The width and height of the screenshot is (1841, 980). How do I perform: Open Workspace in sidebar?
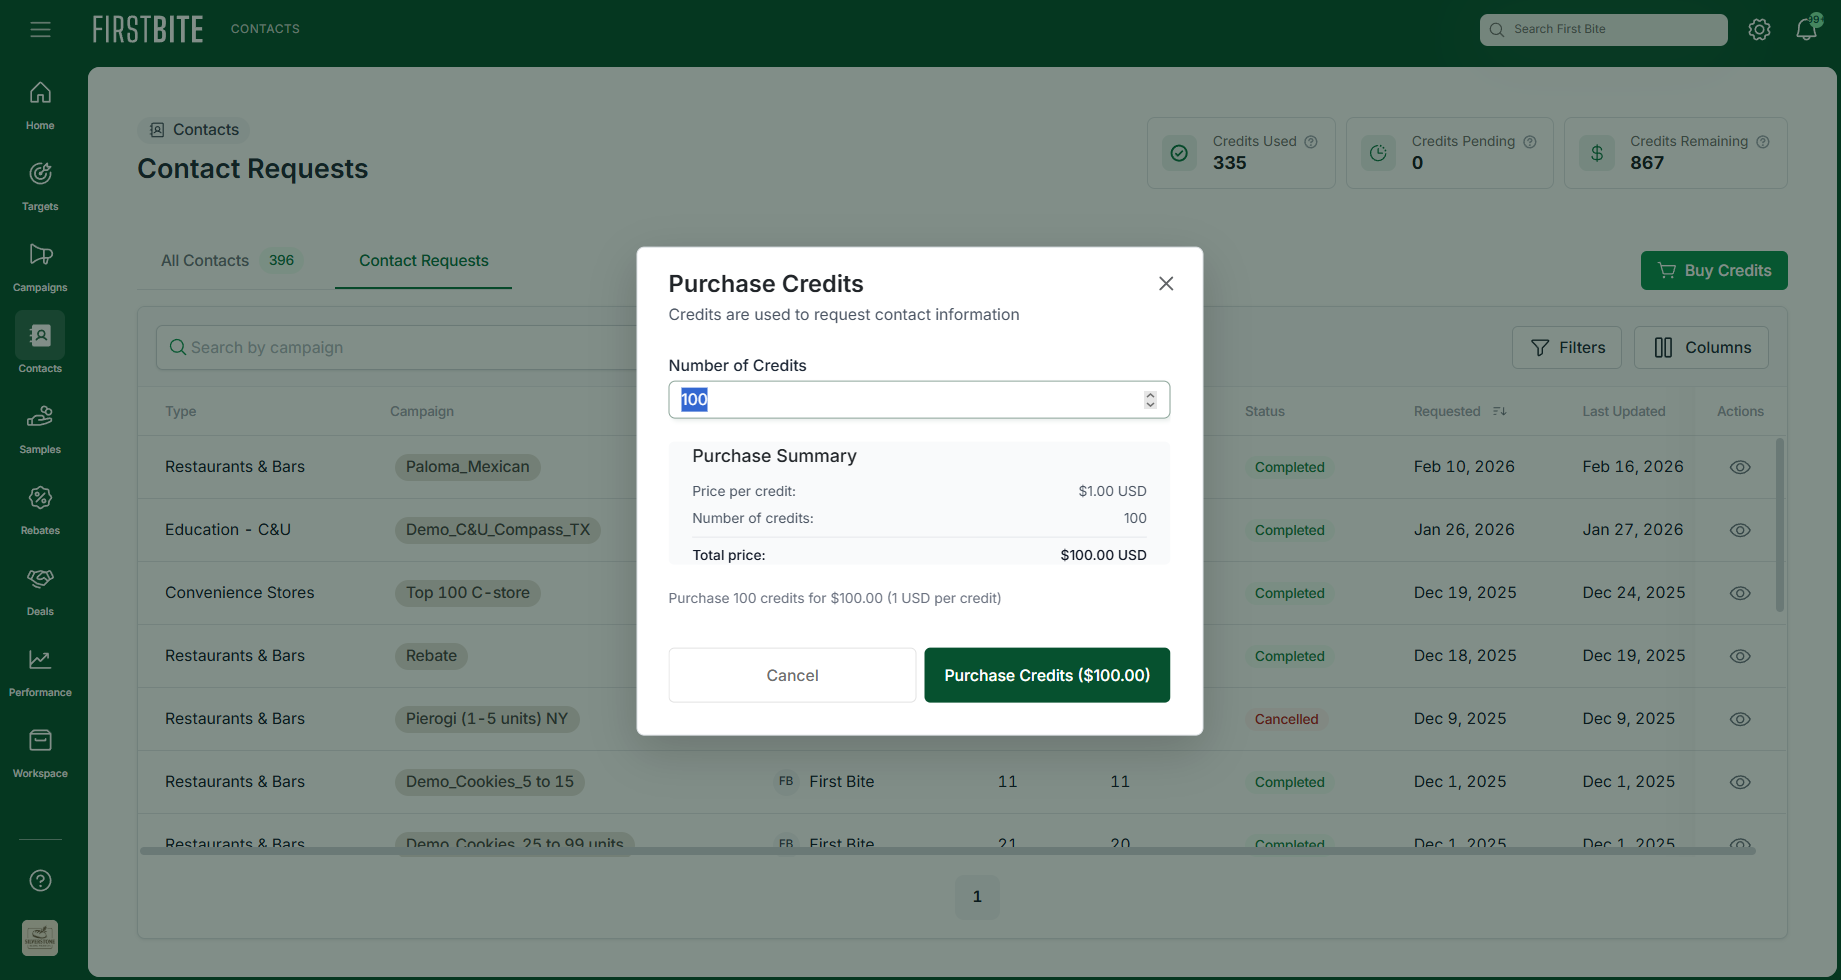point(40,754)
